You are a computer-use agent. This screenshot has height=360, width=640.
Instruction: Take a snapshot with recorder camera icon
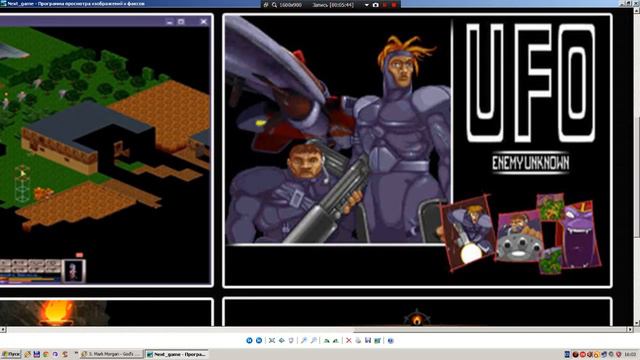[376, 5]
